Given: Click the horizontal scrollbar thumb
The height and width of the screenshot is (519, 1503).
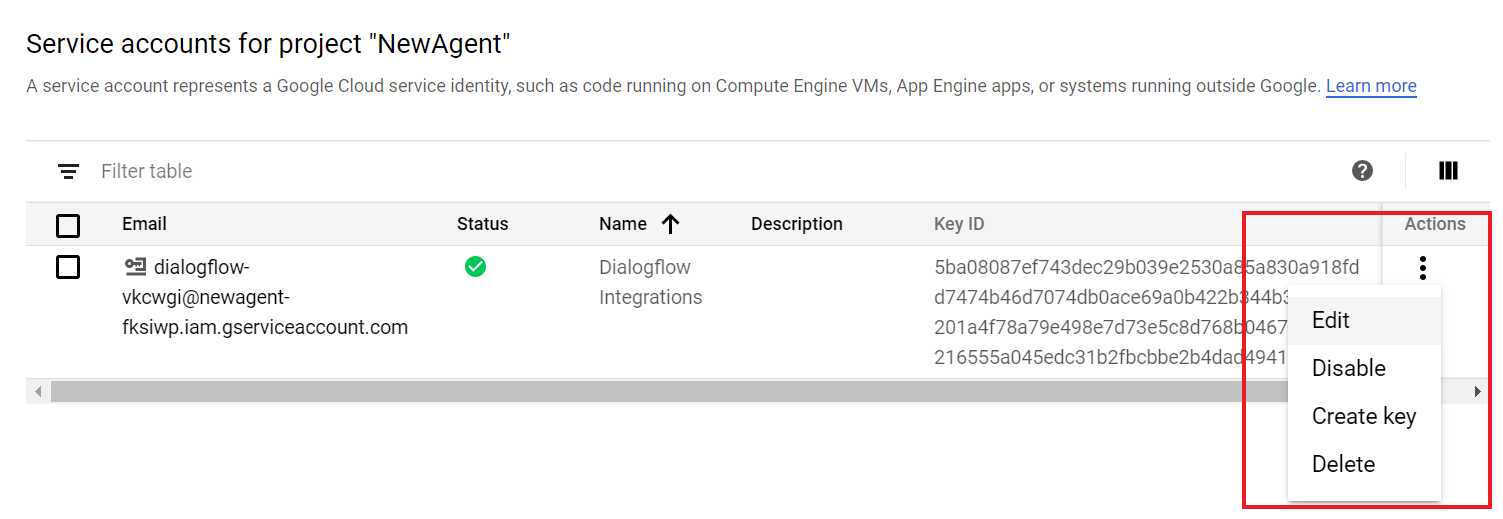Looking at the screenshot, I should [x=640, y=392].
